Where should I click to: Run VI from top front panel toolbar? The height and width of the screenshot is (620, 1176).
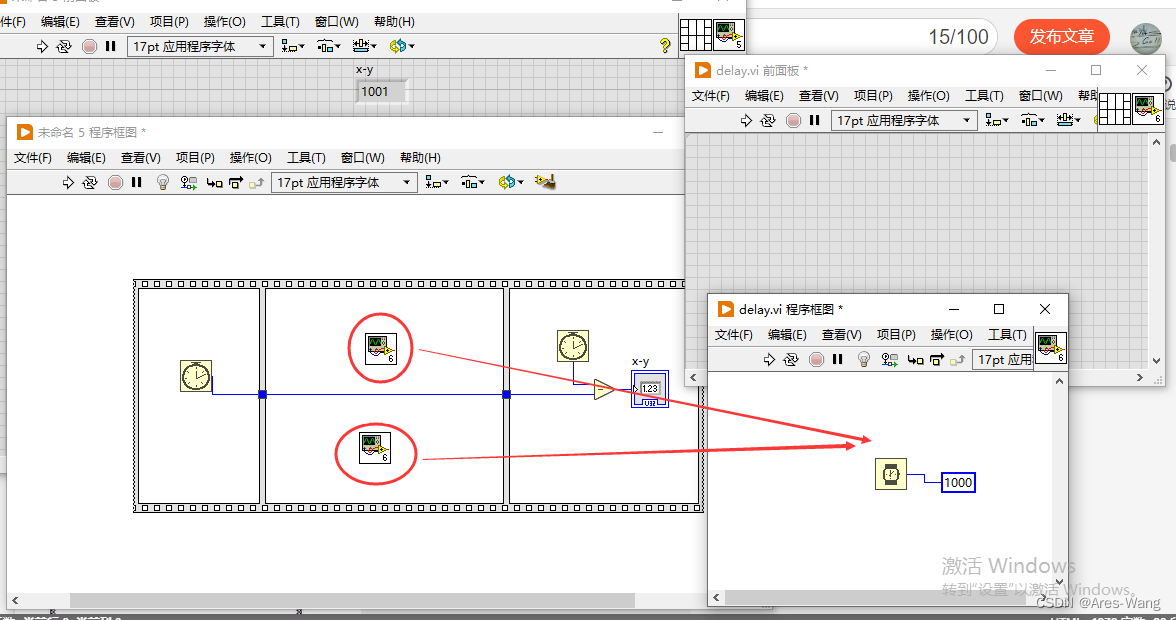point(42,46)
